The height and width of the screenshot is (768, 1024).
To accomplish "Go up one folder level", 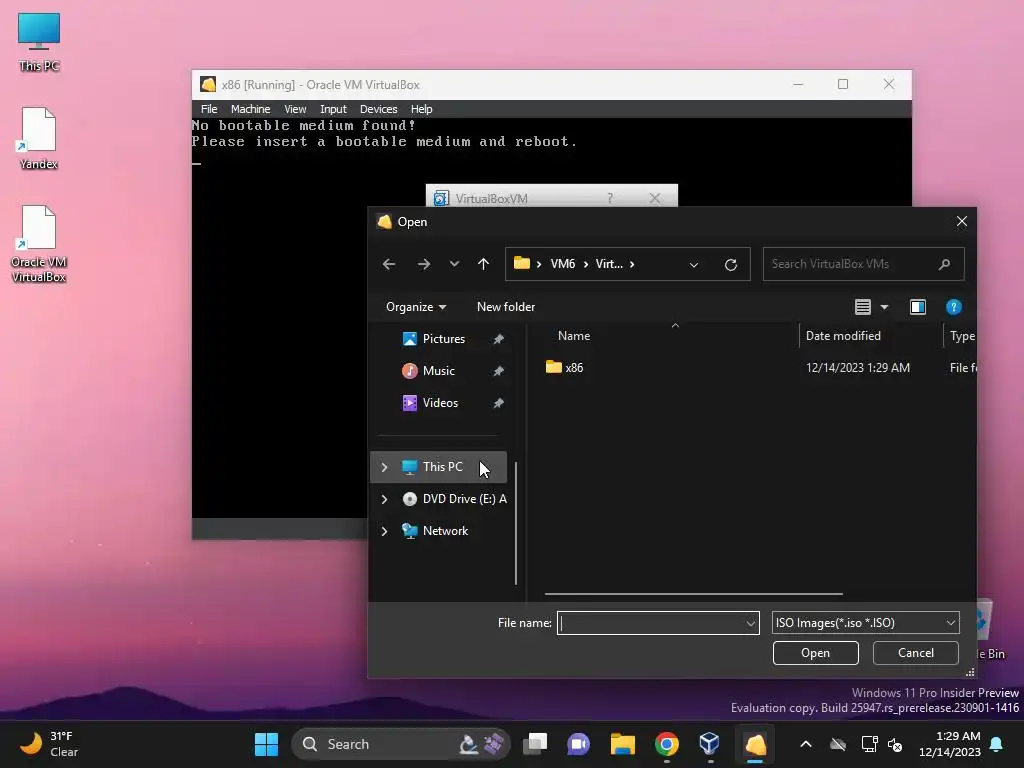I will pyautogui.click(x=483, y=264).
